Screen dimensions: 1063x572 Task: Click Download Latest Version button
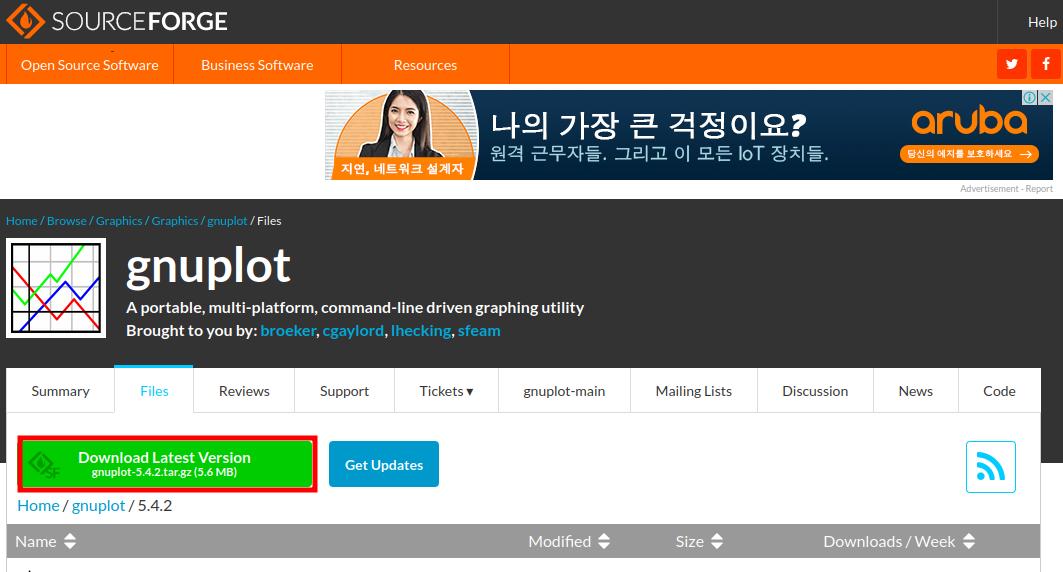[x=167, y=464]
